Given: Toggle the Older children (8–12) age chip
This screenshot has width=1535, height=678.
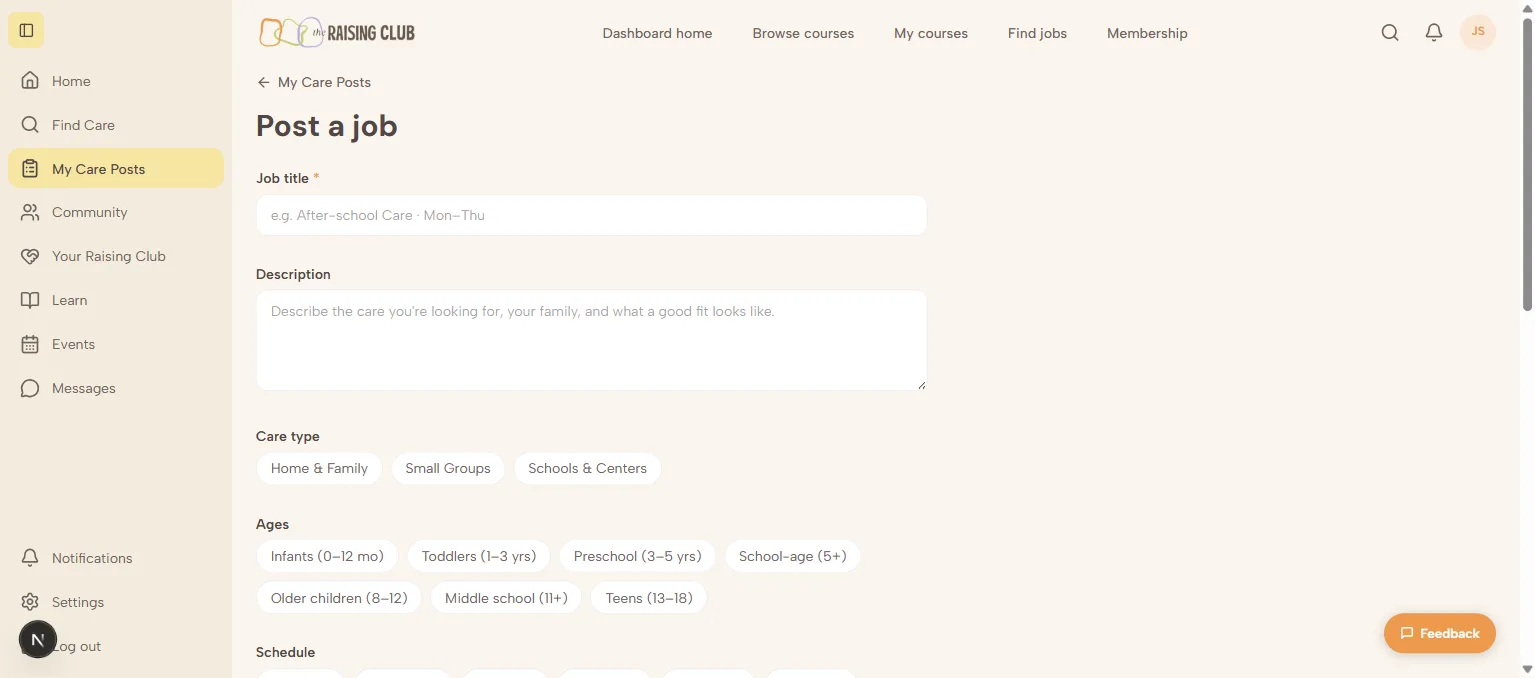Looking at the screenshot, I should pos(339,598).
